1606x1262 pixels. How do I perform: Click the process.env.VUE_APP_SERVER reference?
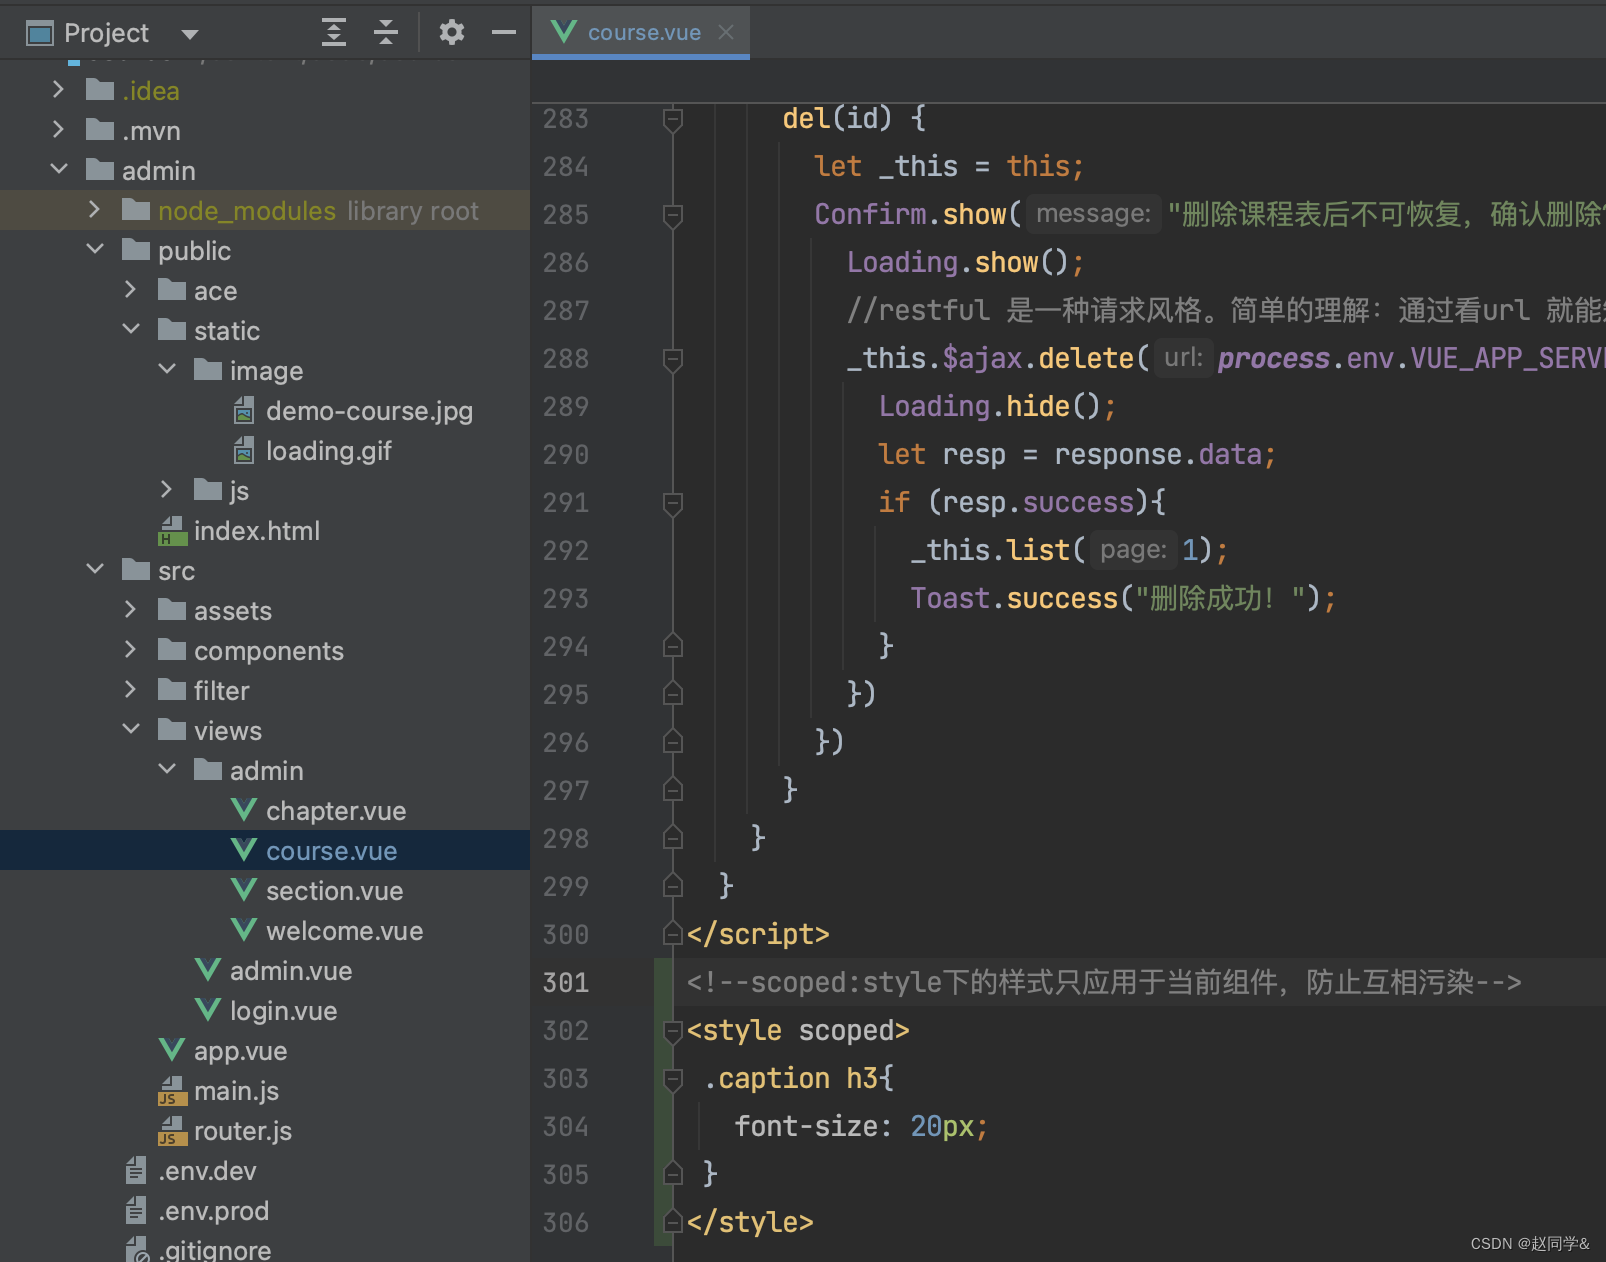1411,358
